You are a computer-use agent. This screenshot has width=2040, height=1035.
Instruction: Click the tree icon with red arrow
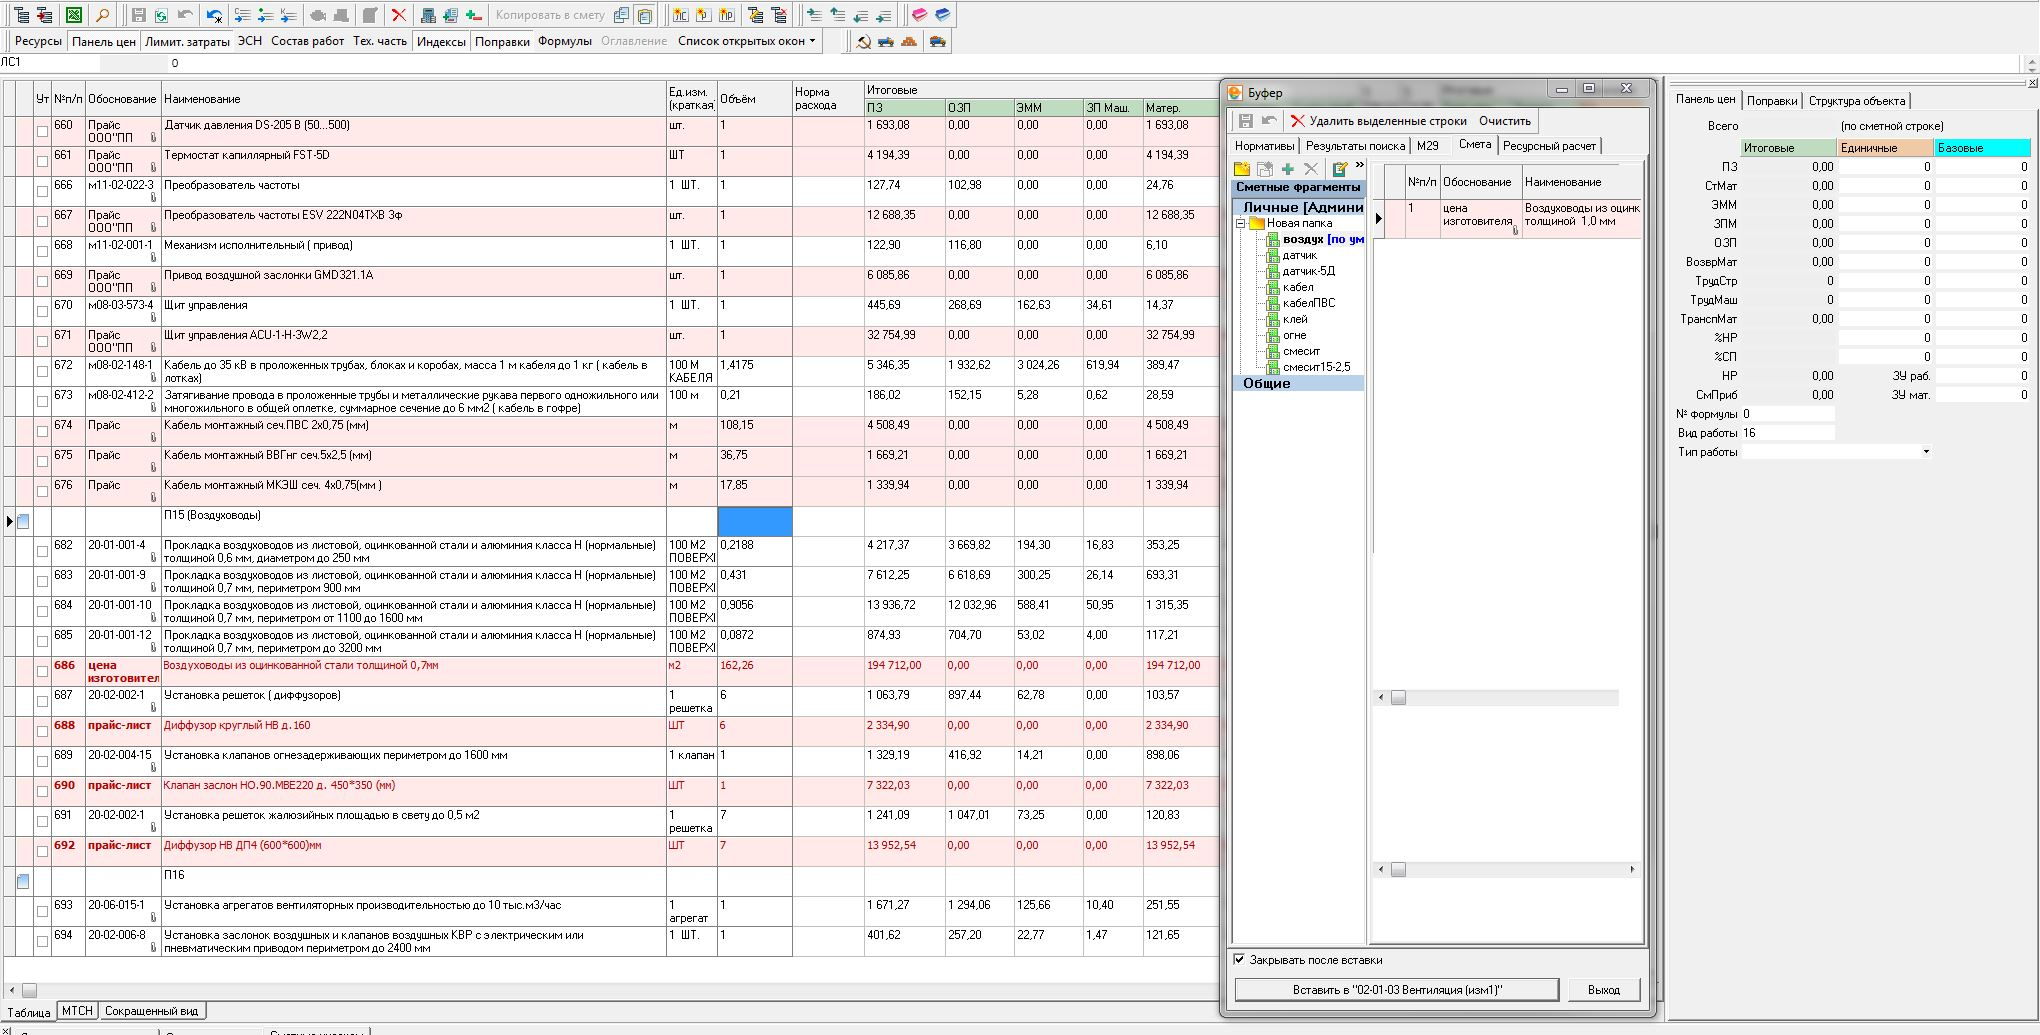click(44, 15)
